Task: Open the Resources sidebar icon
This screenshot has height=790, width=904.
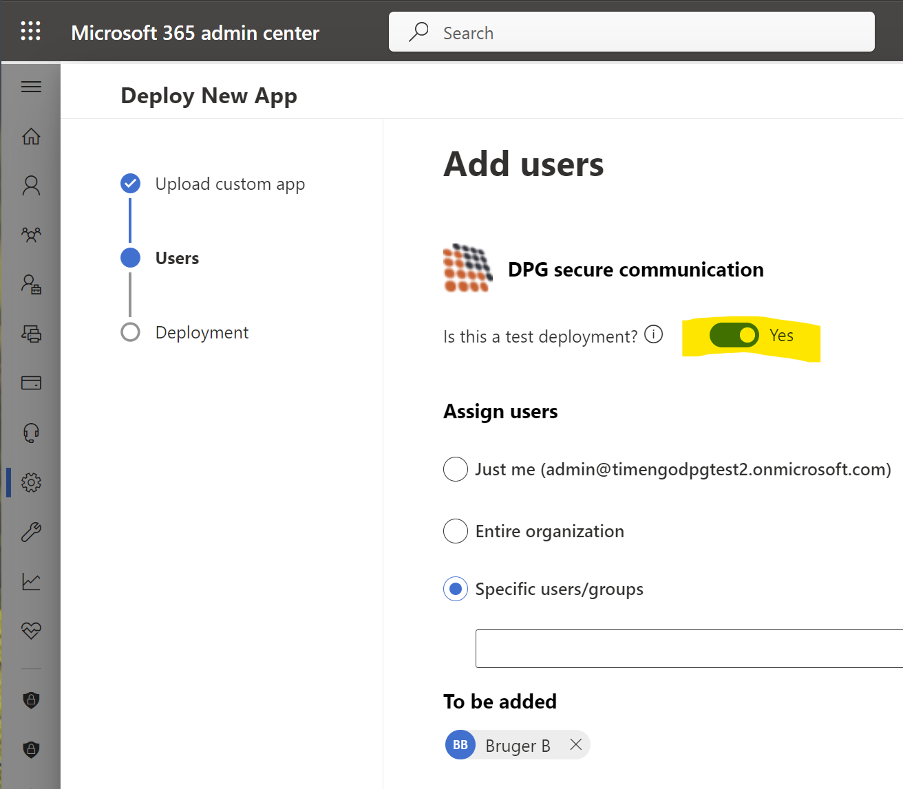Action: (x=31, y=334)
